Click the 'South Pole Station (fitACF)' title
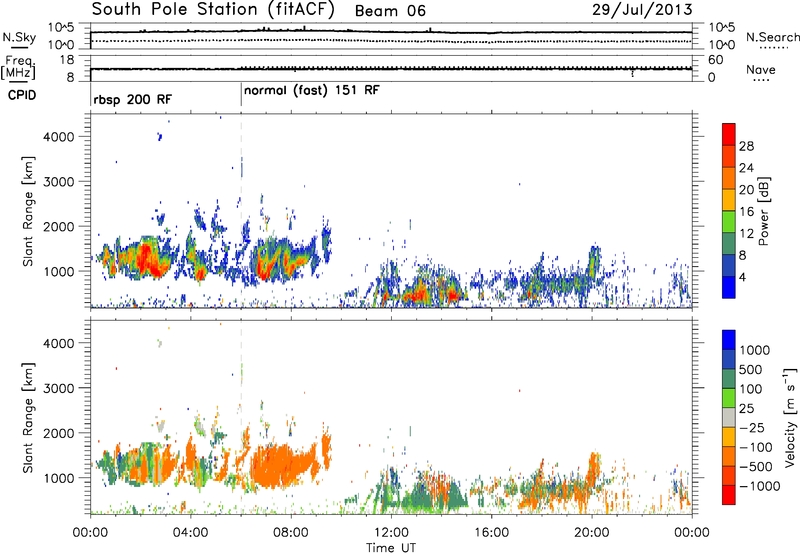 (x=213, y=10)
